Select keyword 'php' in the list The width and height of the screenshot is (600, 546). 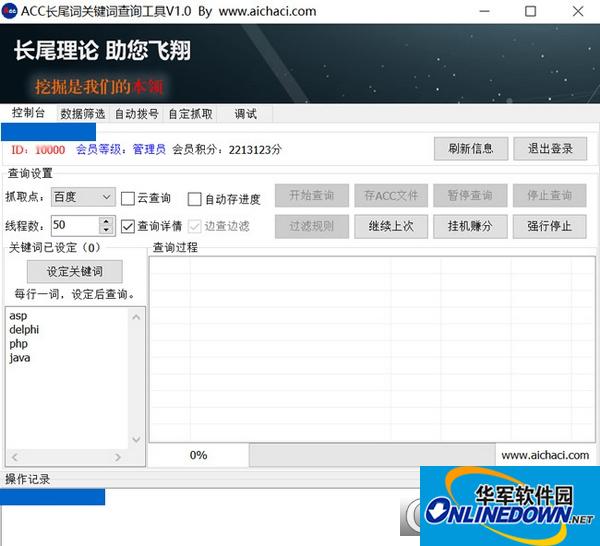coord(18,344)
